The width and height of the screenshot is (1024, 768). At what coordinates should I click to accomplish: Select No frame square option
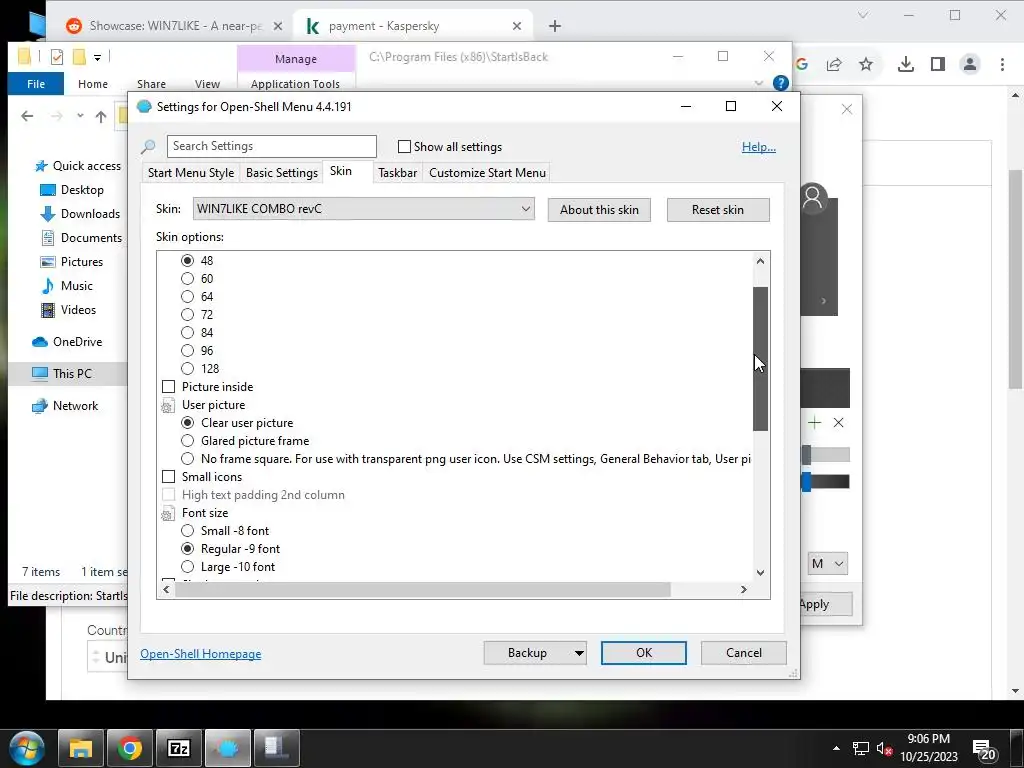tap(187, 458)
